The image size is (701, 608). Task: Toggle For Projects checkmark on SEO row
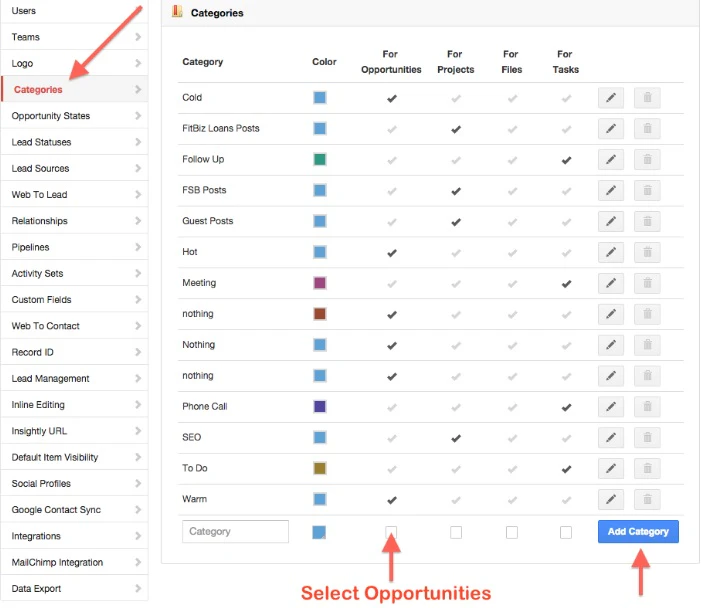tap(456, 439)
